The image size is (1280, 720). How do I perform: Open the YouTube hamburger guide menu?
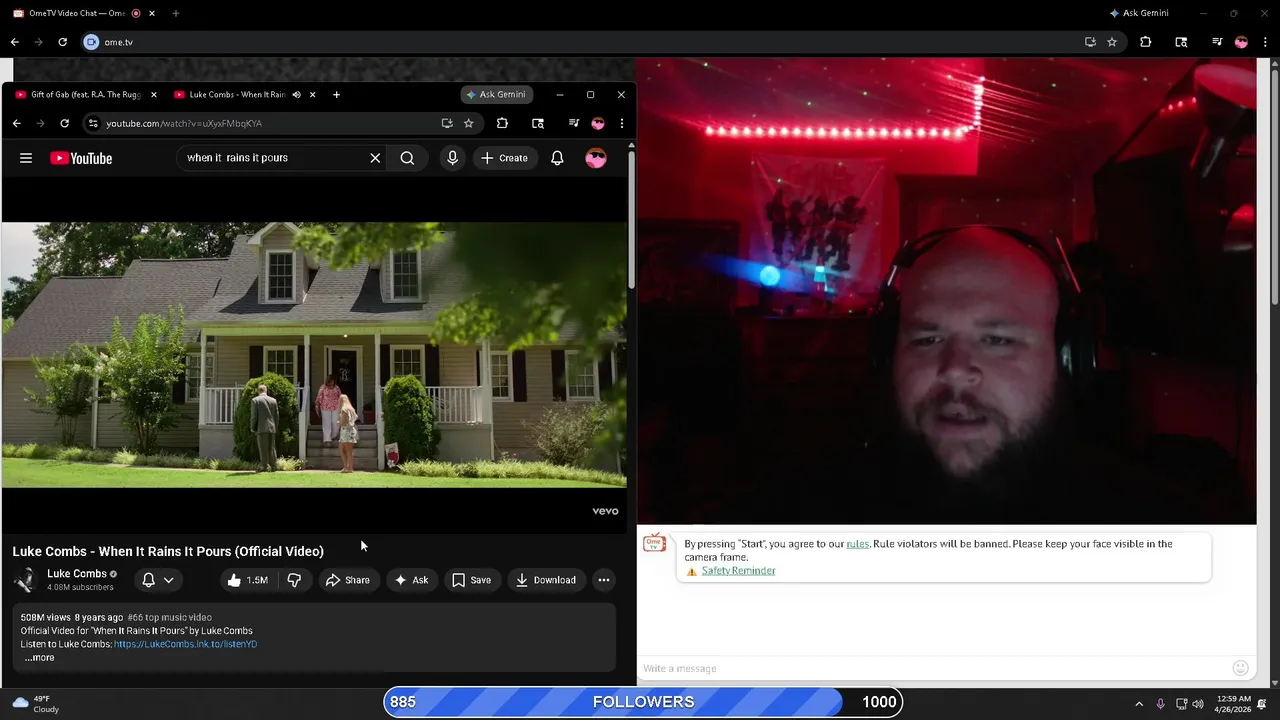point(26,158)
